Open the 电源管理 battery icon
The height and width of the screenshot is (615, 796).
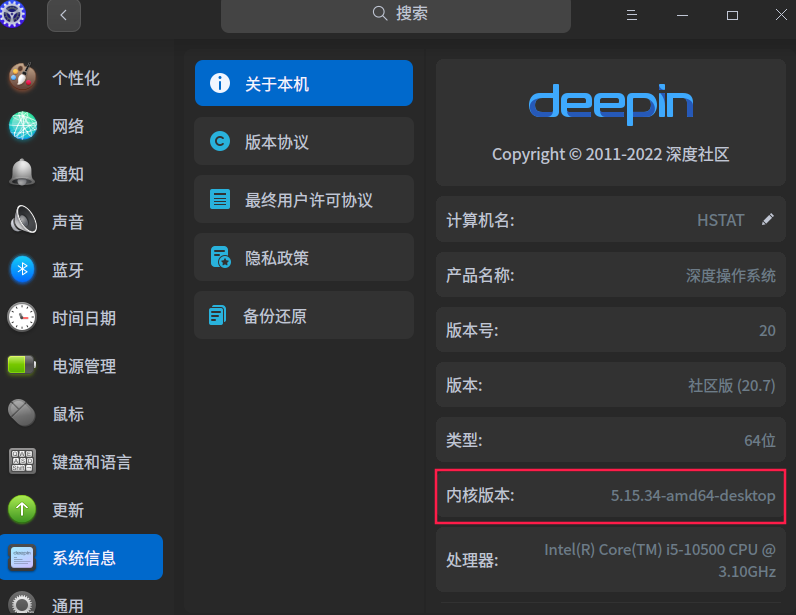coord(21,365)
